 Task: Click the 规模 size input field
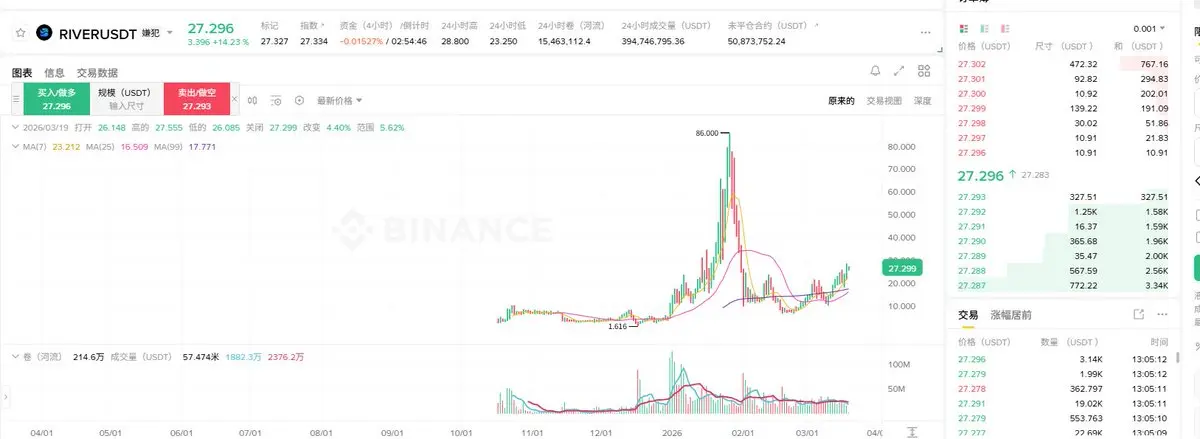click(126, 99)
